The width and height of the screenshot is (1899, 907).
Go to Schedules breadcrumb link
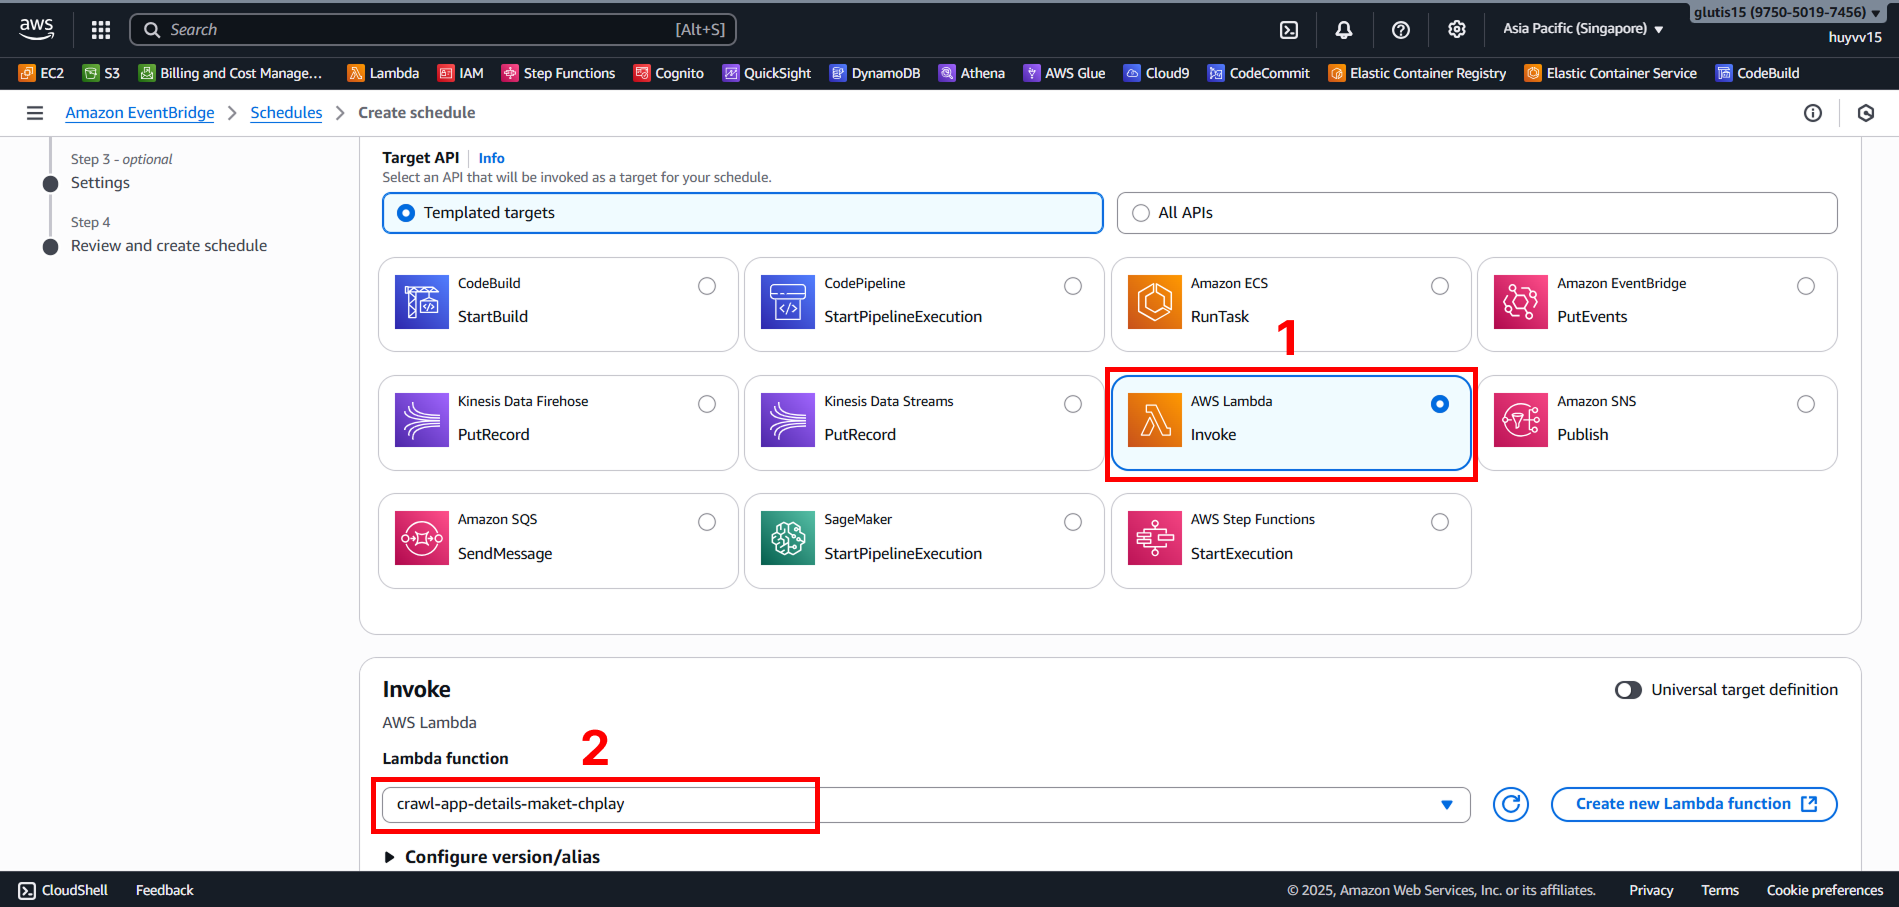click(286, 113)
